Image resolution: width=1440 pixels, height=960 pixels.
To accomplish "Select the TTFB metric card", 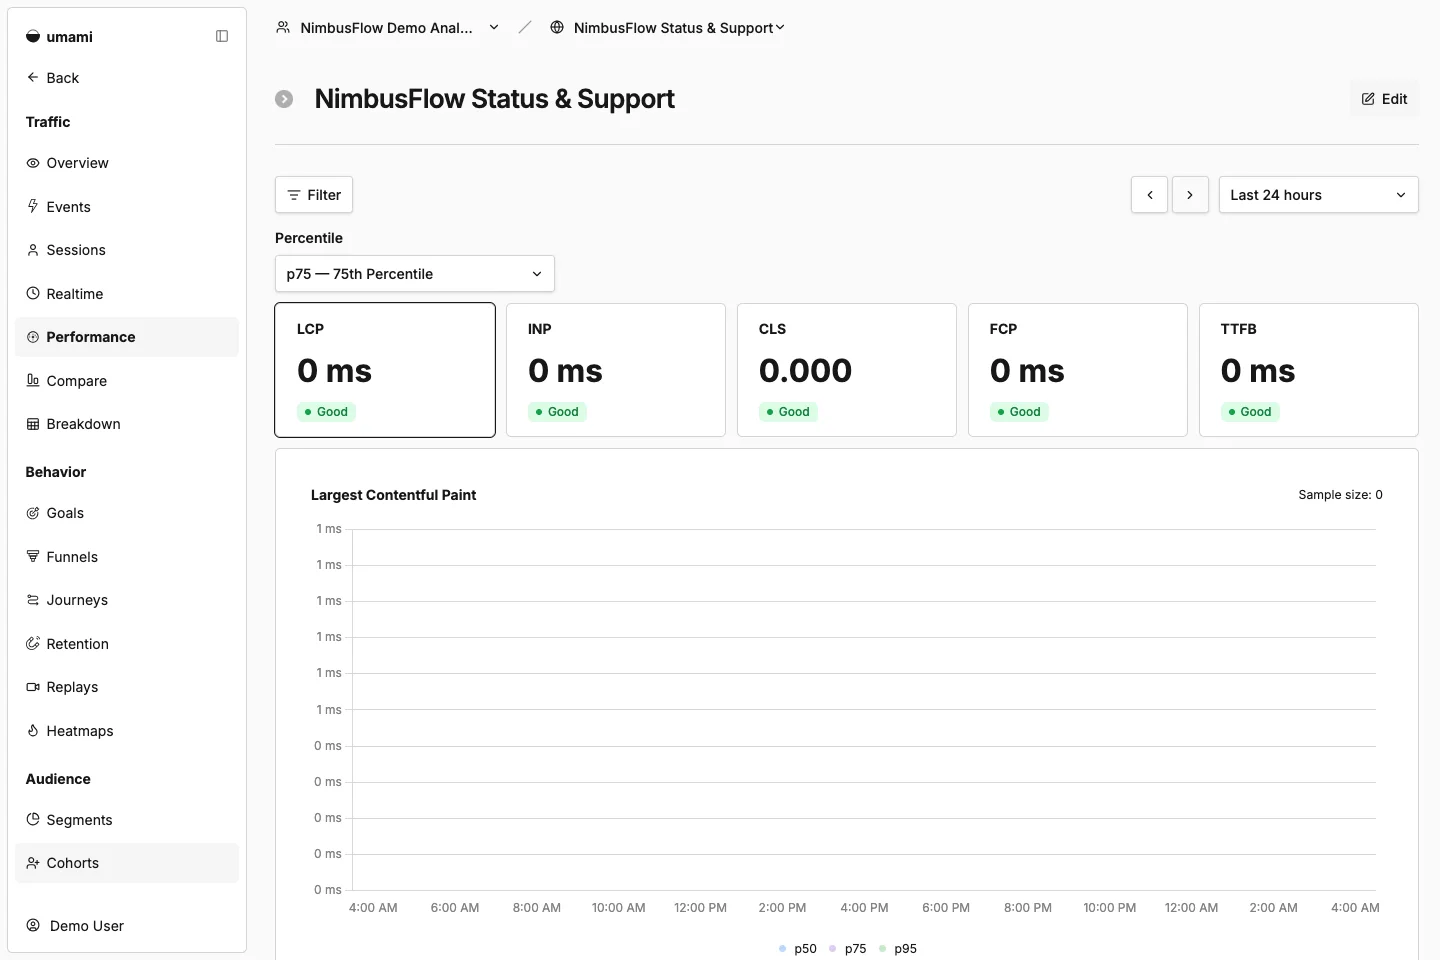I will click(1309, 370).
